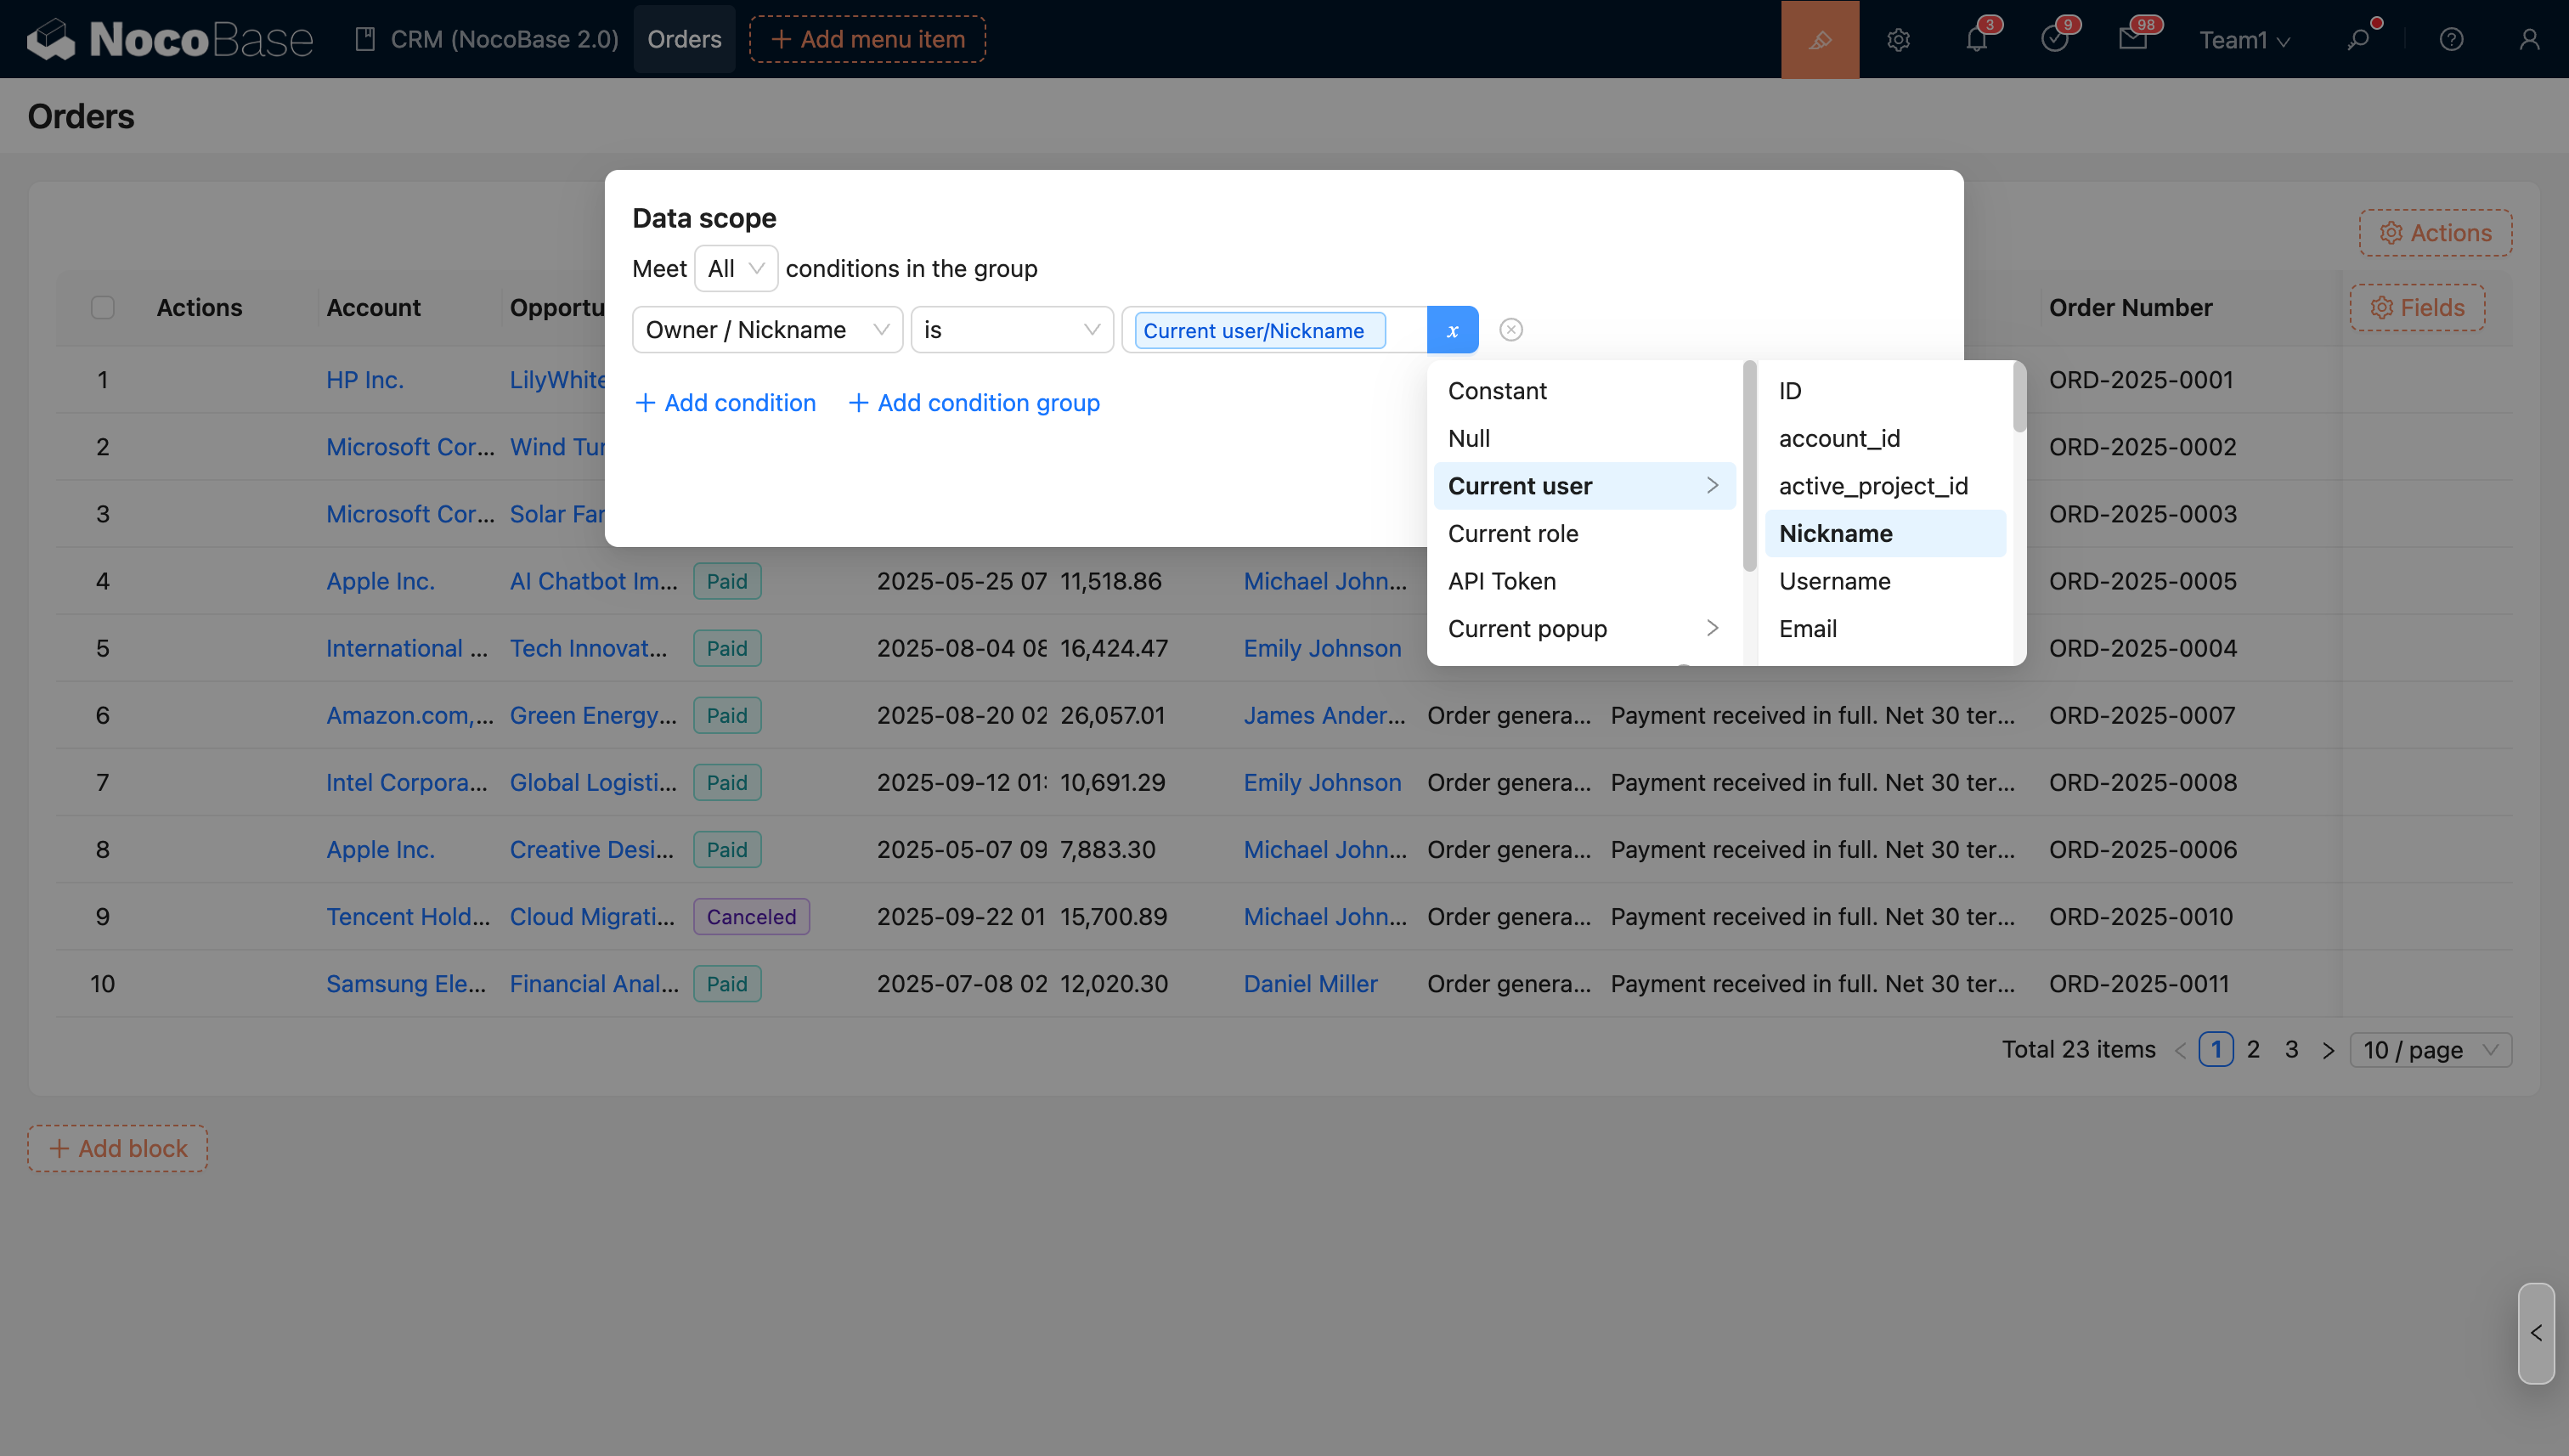2569x1456 pixels.
Task: Click Add condition group link
Action: pyautogui.click(x=974, y=402)
